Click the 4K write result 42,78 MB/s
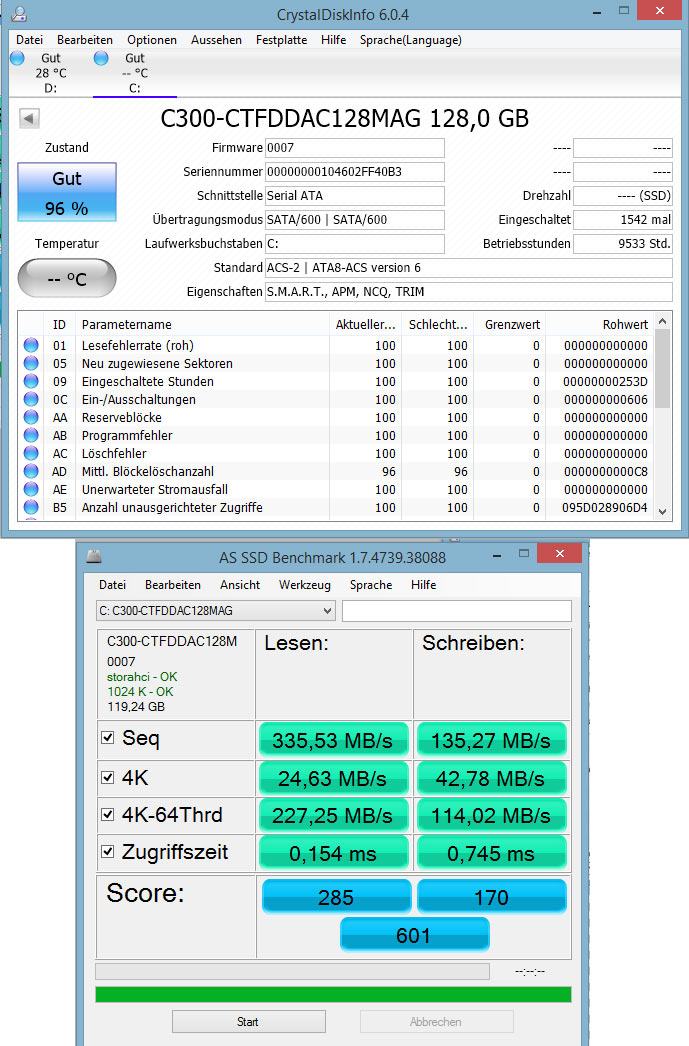The image size is (689, 1046). point(492,778)
